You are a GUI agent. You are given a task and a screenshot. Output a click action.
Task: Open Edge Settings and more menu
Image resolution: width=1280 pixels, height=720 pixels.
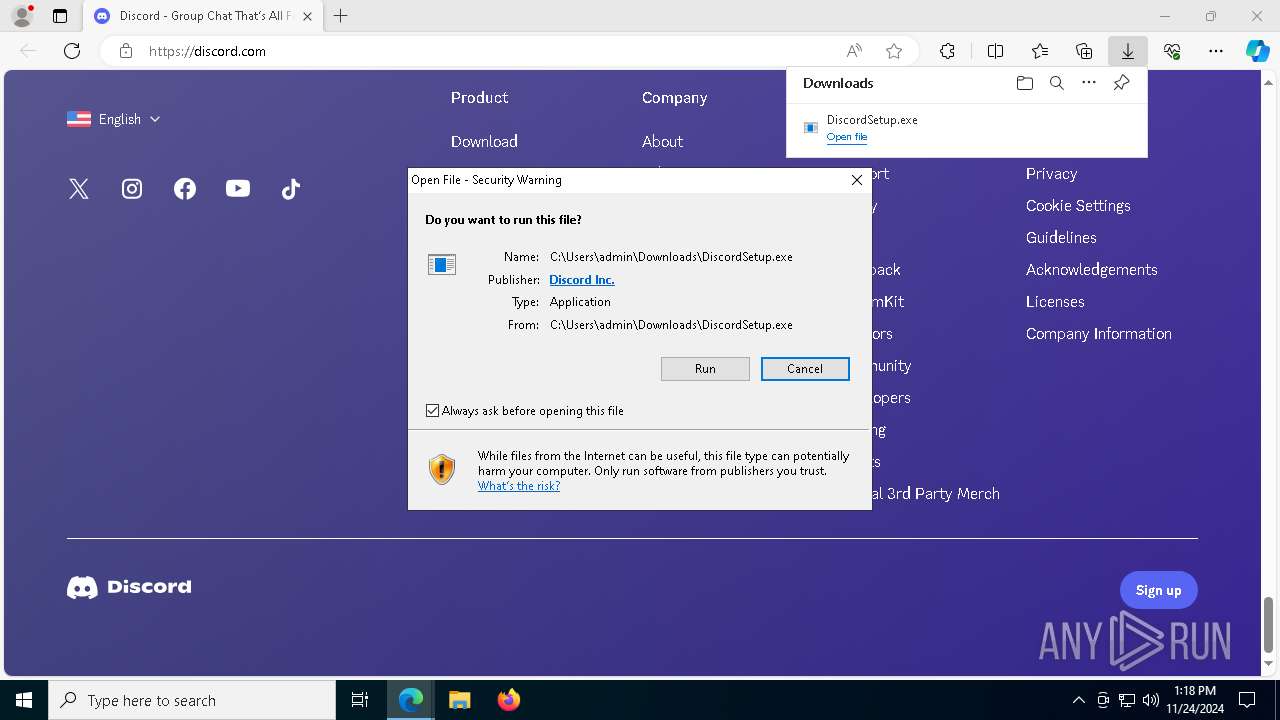(x=1216, y=51)
